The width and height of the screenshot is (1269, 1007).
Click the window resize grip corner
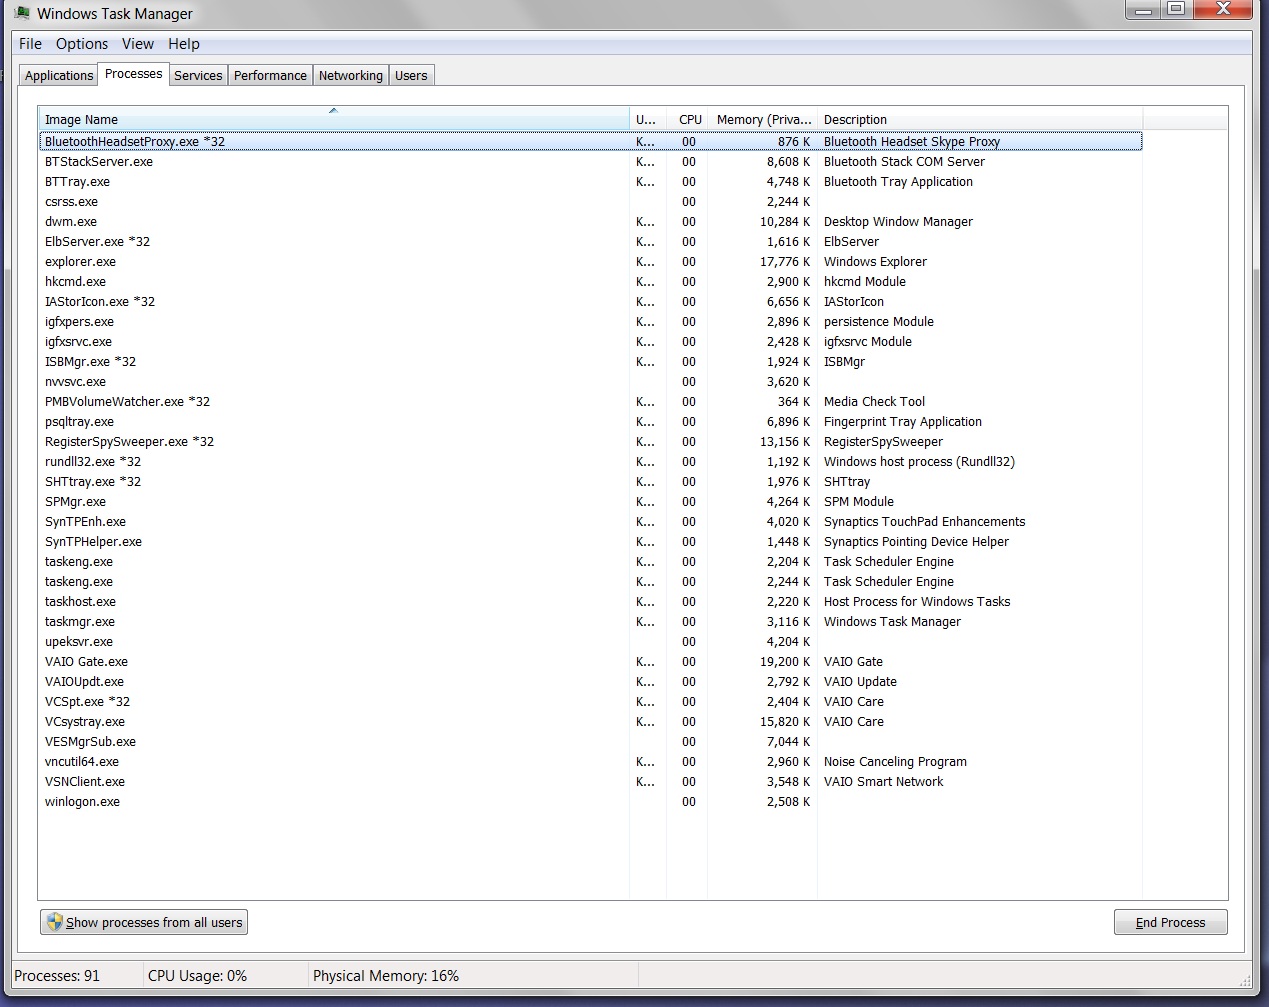pos(1245,981)
